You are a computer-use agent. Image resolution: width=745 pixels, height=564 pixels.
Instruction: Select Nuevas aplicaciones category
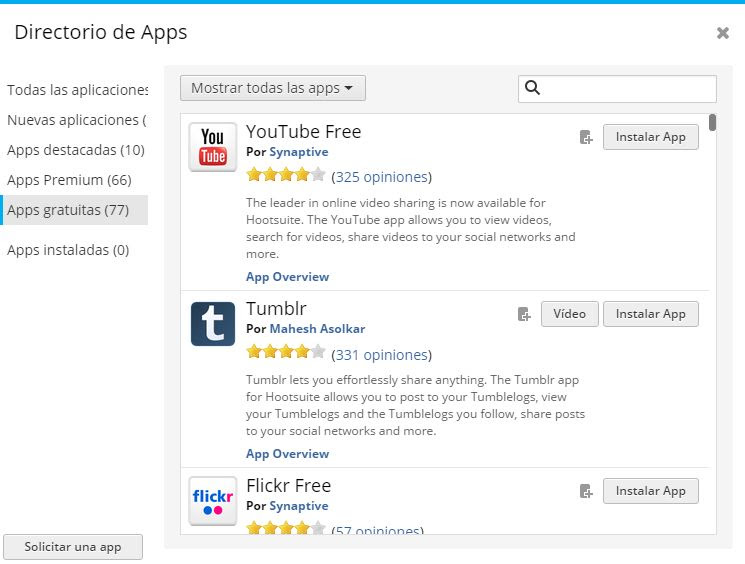pyautogui.click(x=76, y=120)
